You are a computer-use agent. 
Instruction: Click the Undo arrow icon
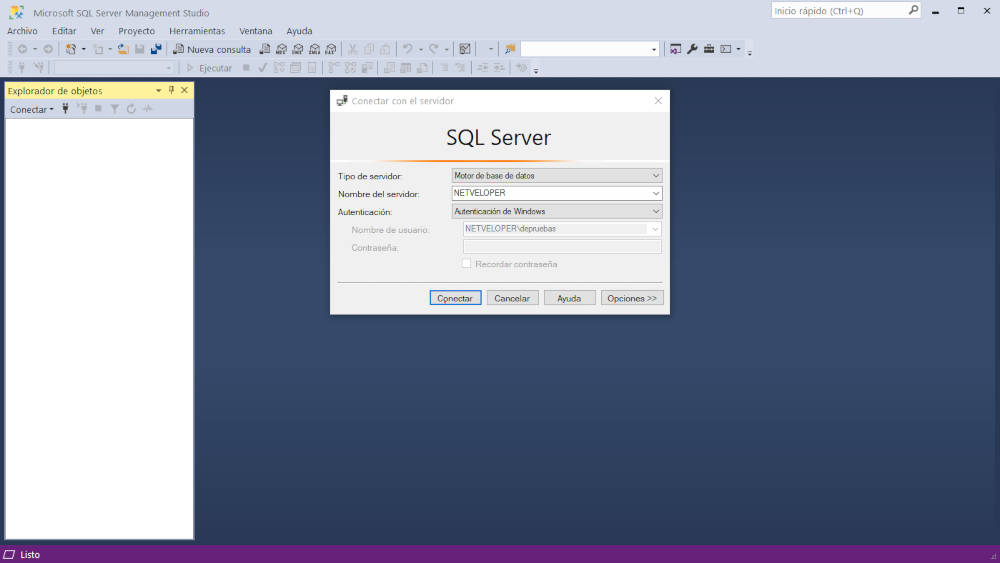(x=408, y=49)
